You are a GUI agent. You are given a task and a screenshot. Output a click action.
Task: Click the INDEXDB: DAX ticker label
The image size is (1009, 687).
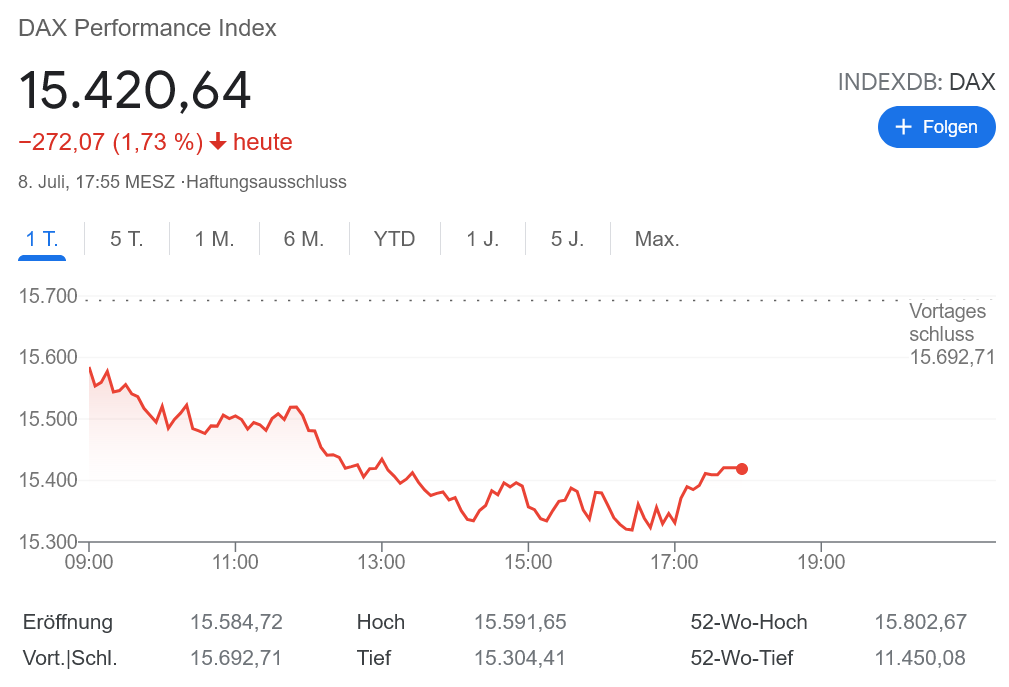916,82
